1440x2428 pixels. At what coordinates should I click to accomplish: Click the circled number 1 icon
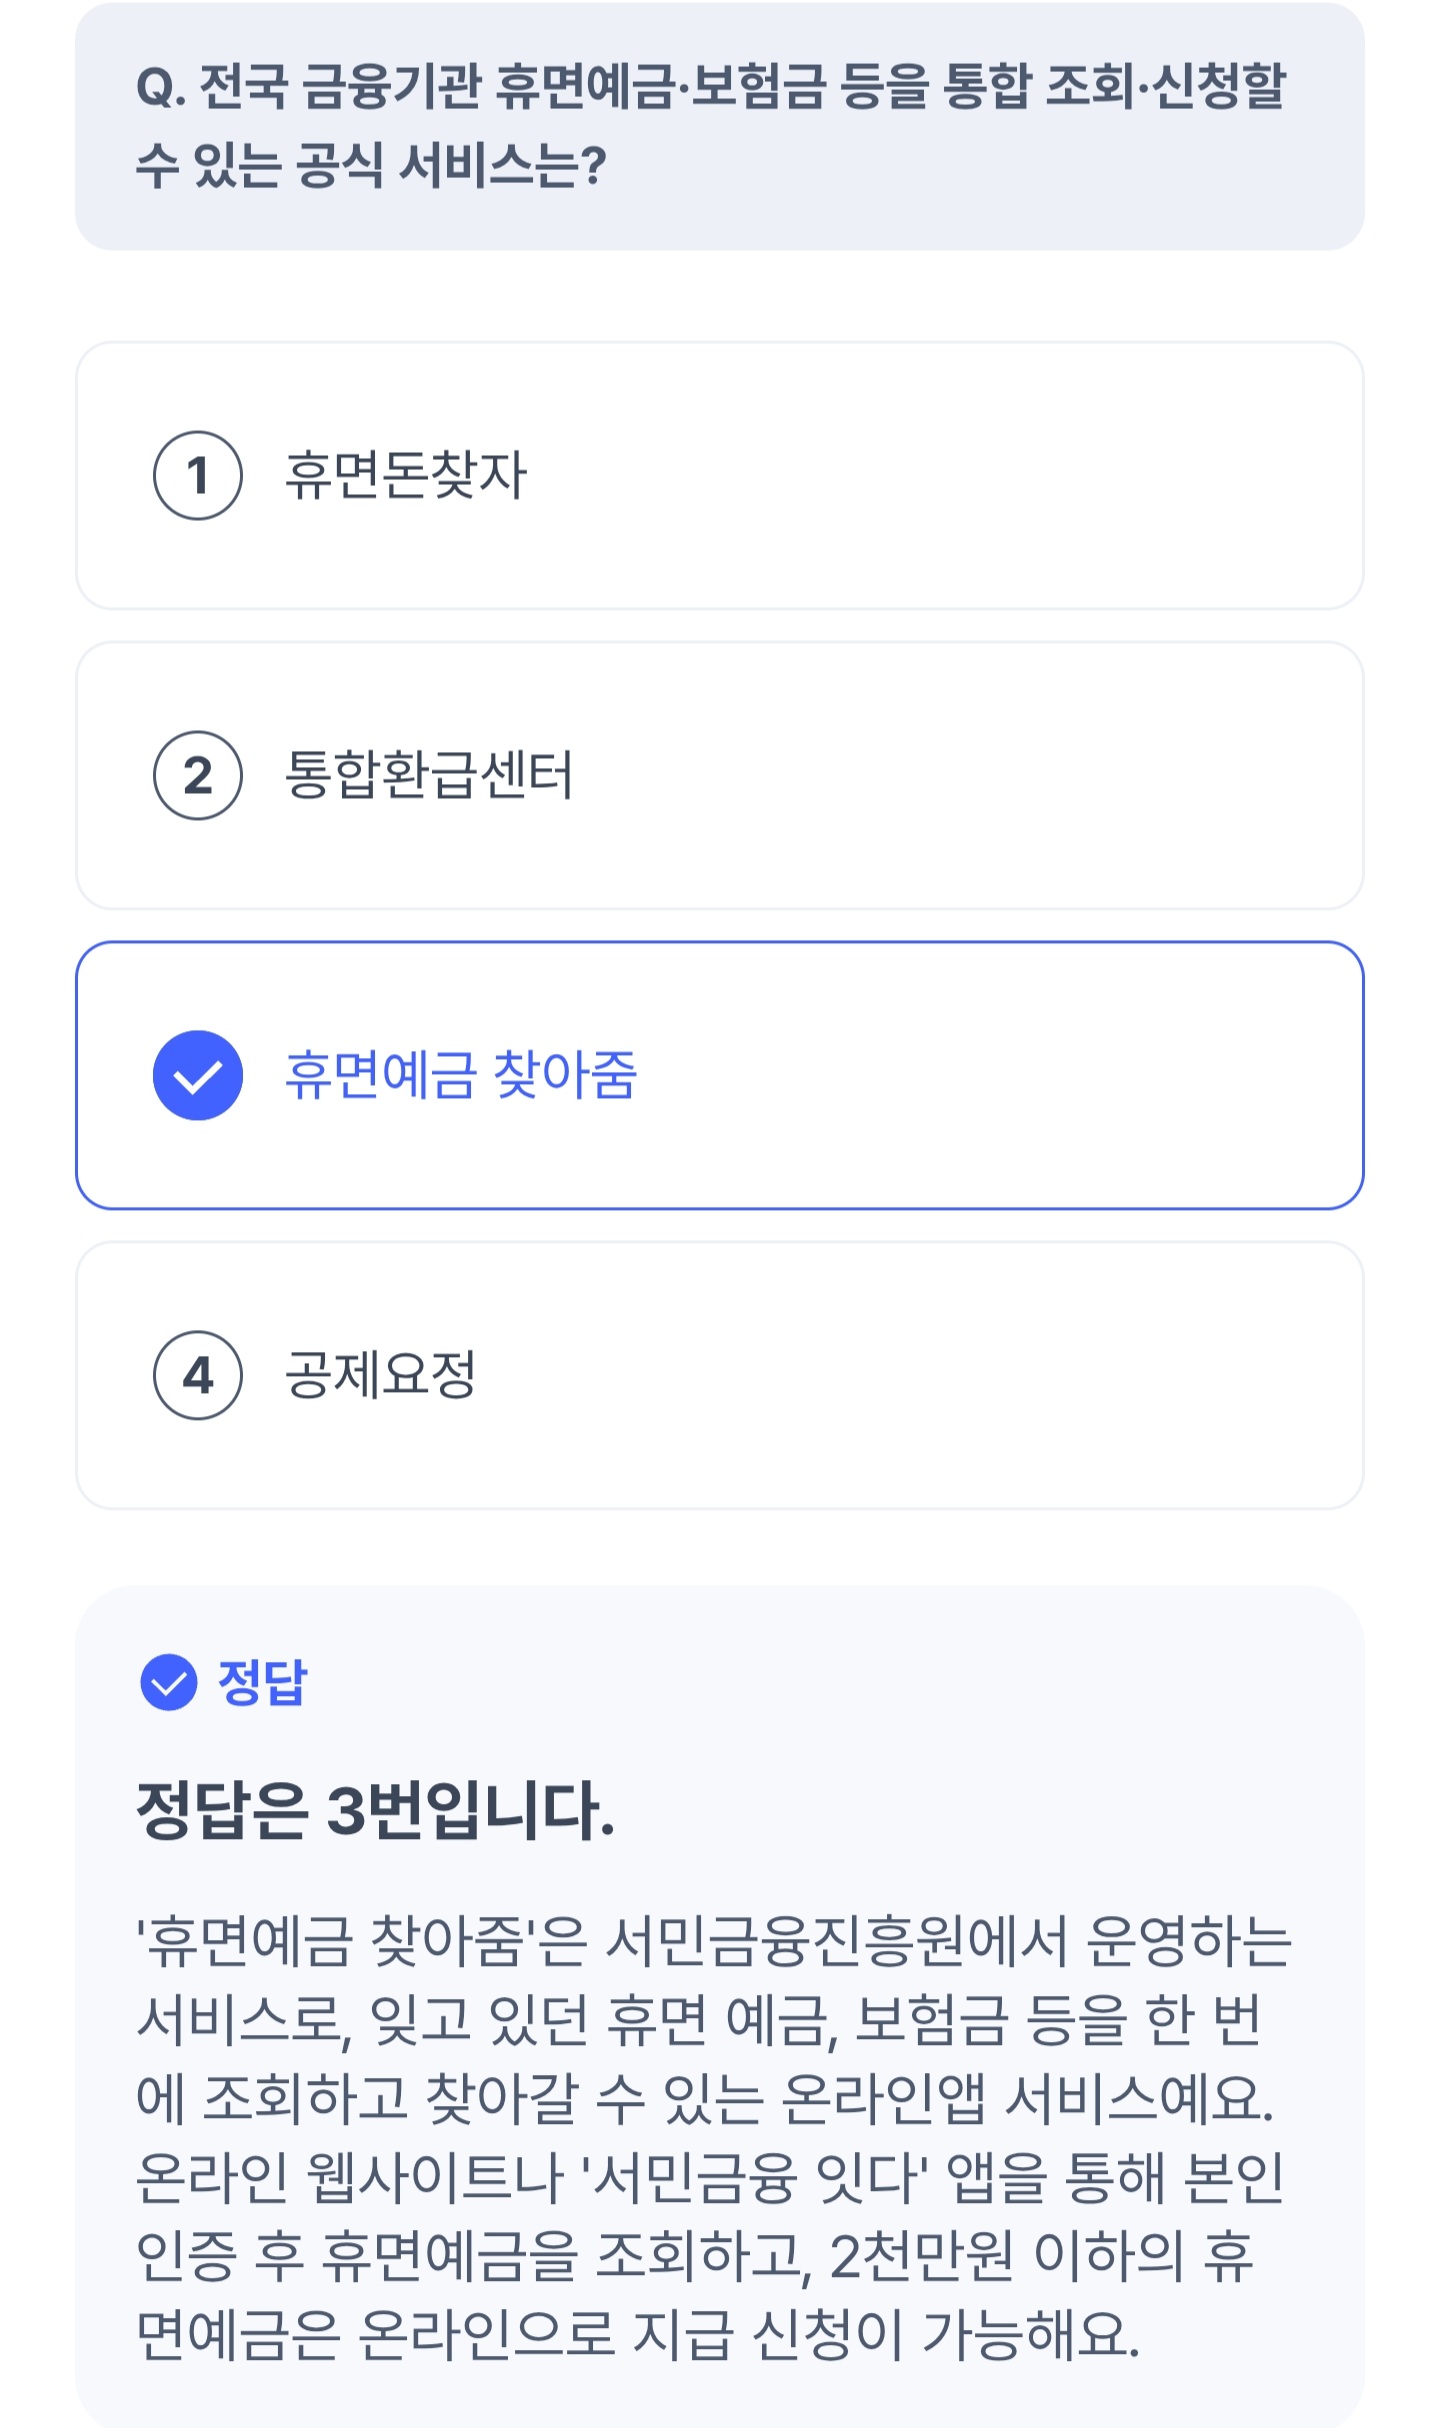pyautogui.click(x=197, y=475)
